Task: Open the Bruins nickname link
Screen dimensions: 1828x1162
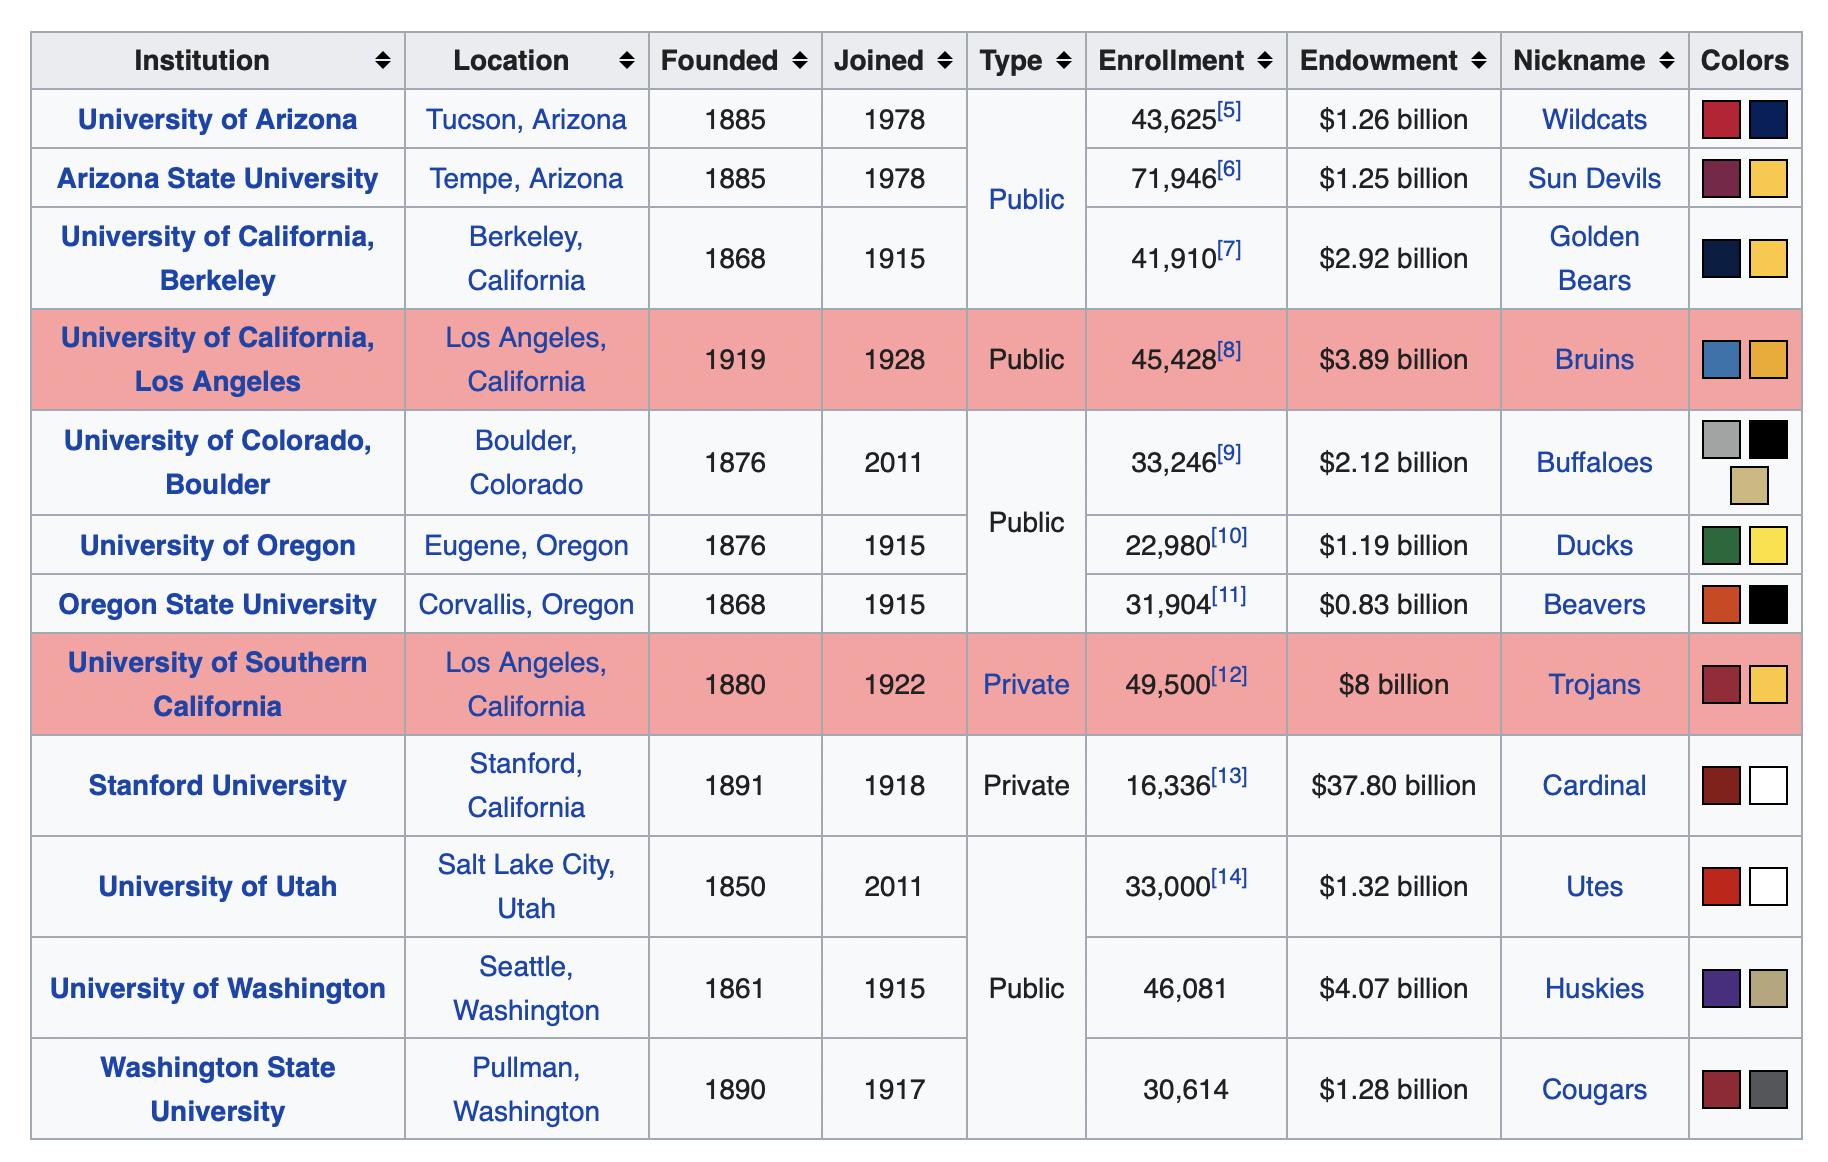Action: 1594,359
